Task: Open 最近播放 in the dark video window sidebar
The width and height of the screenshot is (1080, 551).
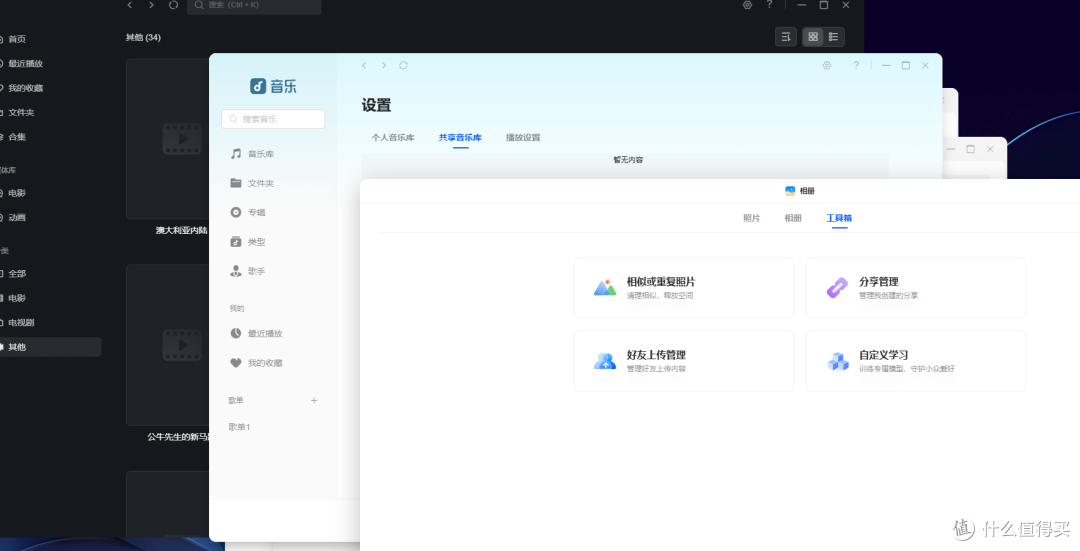Action: (x=25, y=63)
